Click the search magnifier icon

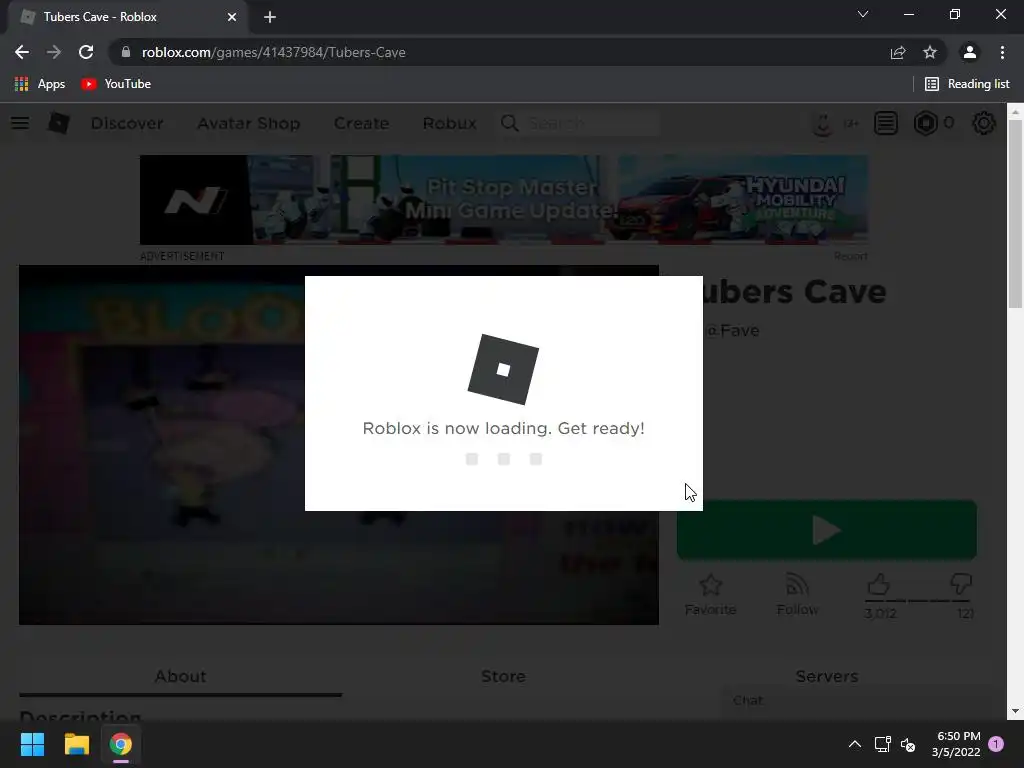pos(509,123)
